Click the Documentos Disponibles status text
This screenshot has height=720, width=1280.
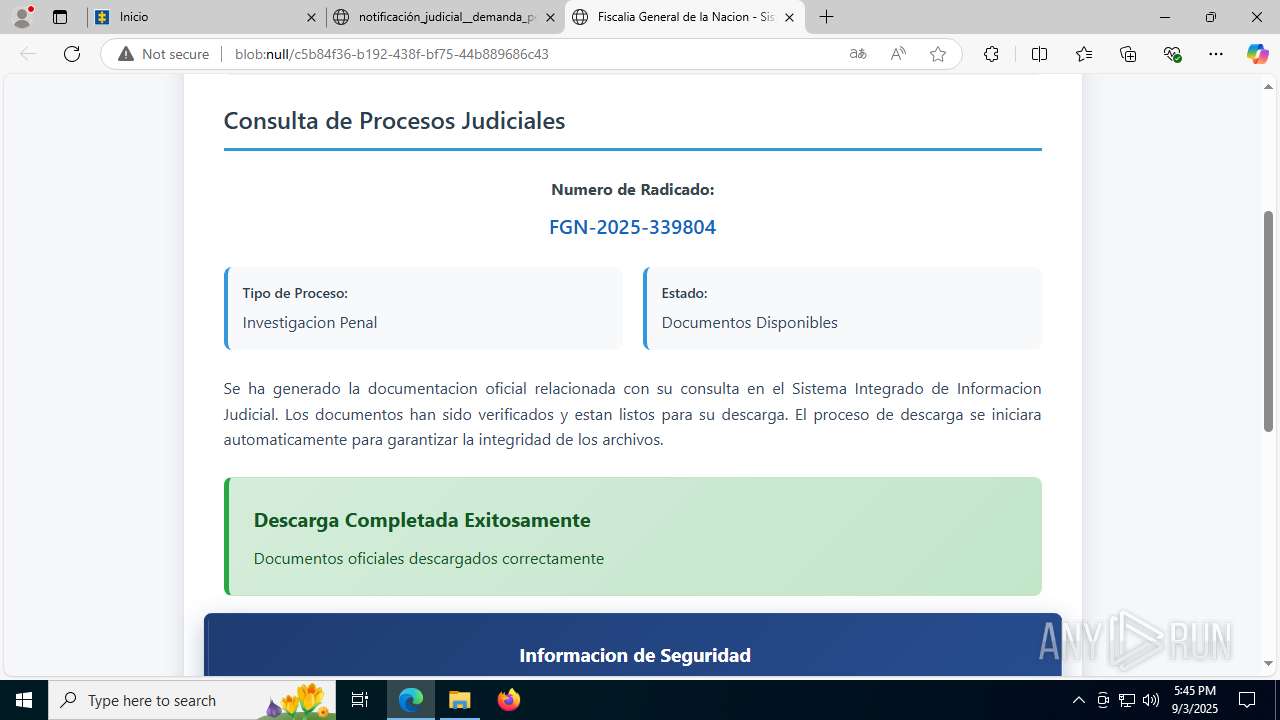(x=750, y=322)
